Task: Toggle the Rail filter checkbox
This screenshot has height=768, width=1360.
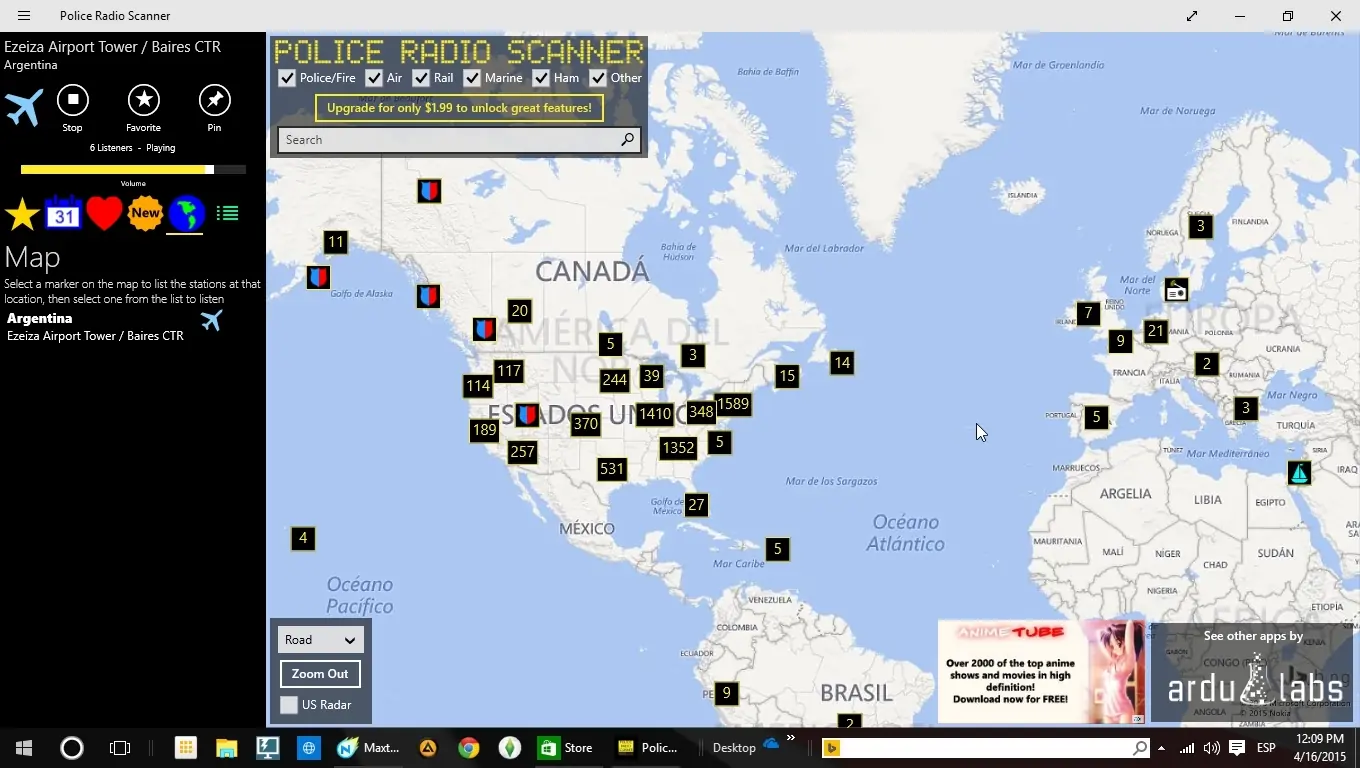Action: (x=421, y=78)
